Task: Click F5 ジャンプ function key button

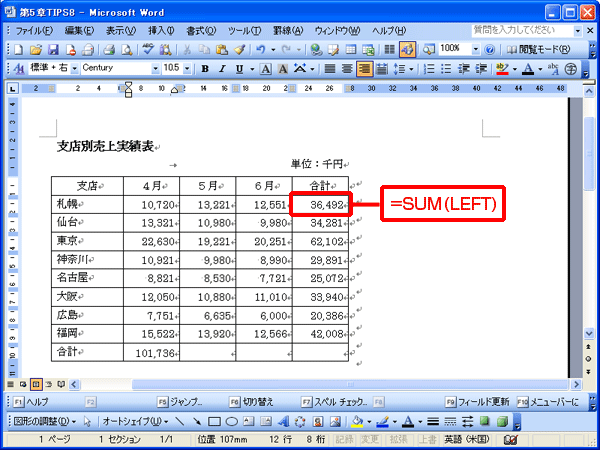Action: coord(180,402)
